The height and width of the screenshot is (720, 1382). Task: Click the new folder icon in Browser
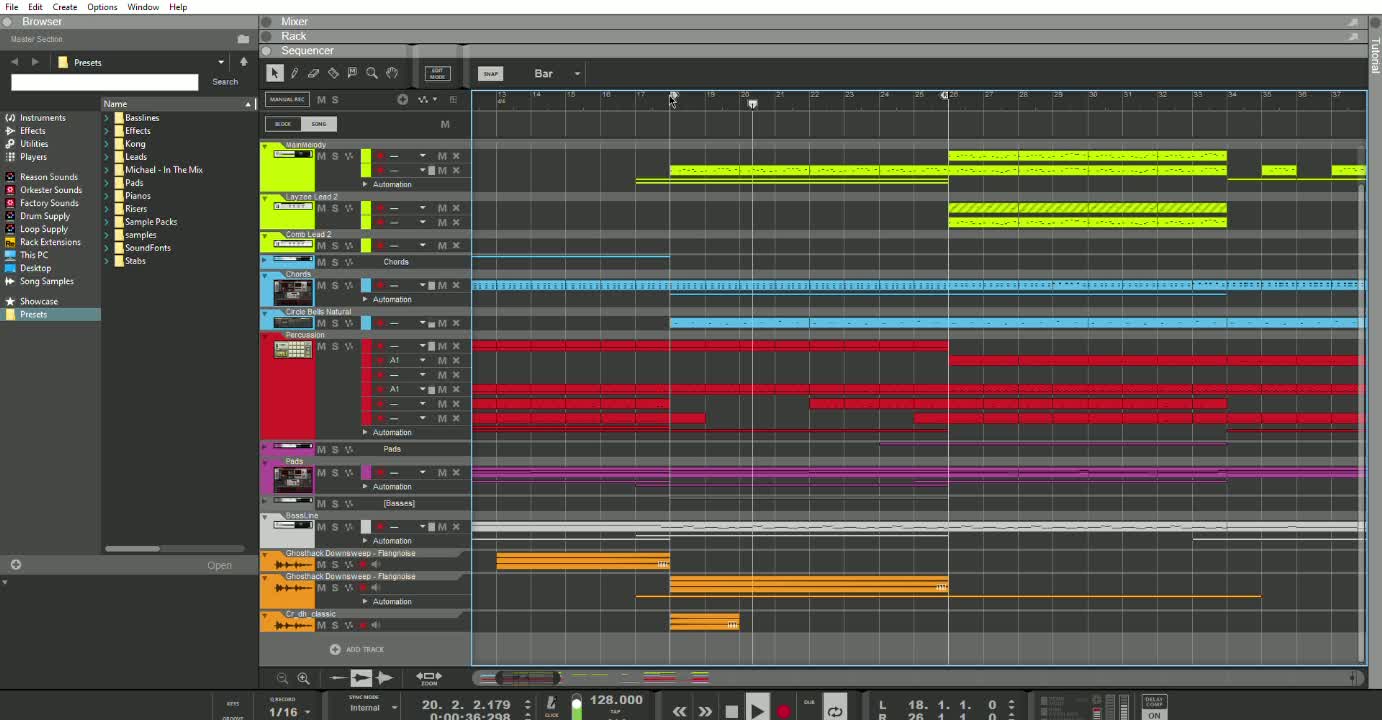[x=243, y=39]
